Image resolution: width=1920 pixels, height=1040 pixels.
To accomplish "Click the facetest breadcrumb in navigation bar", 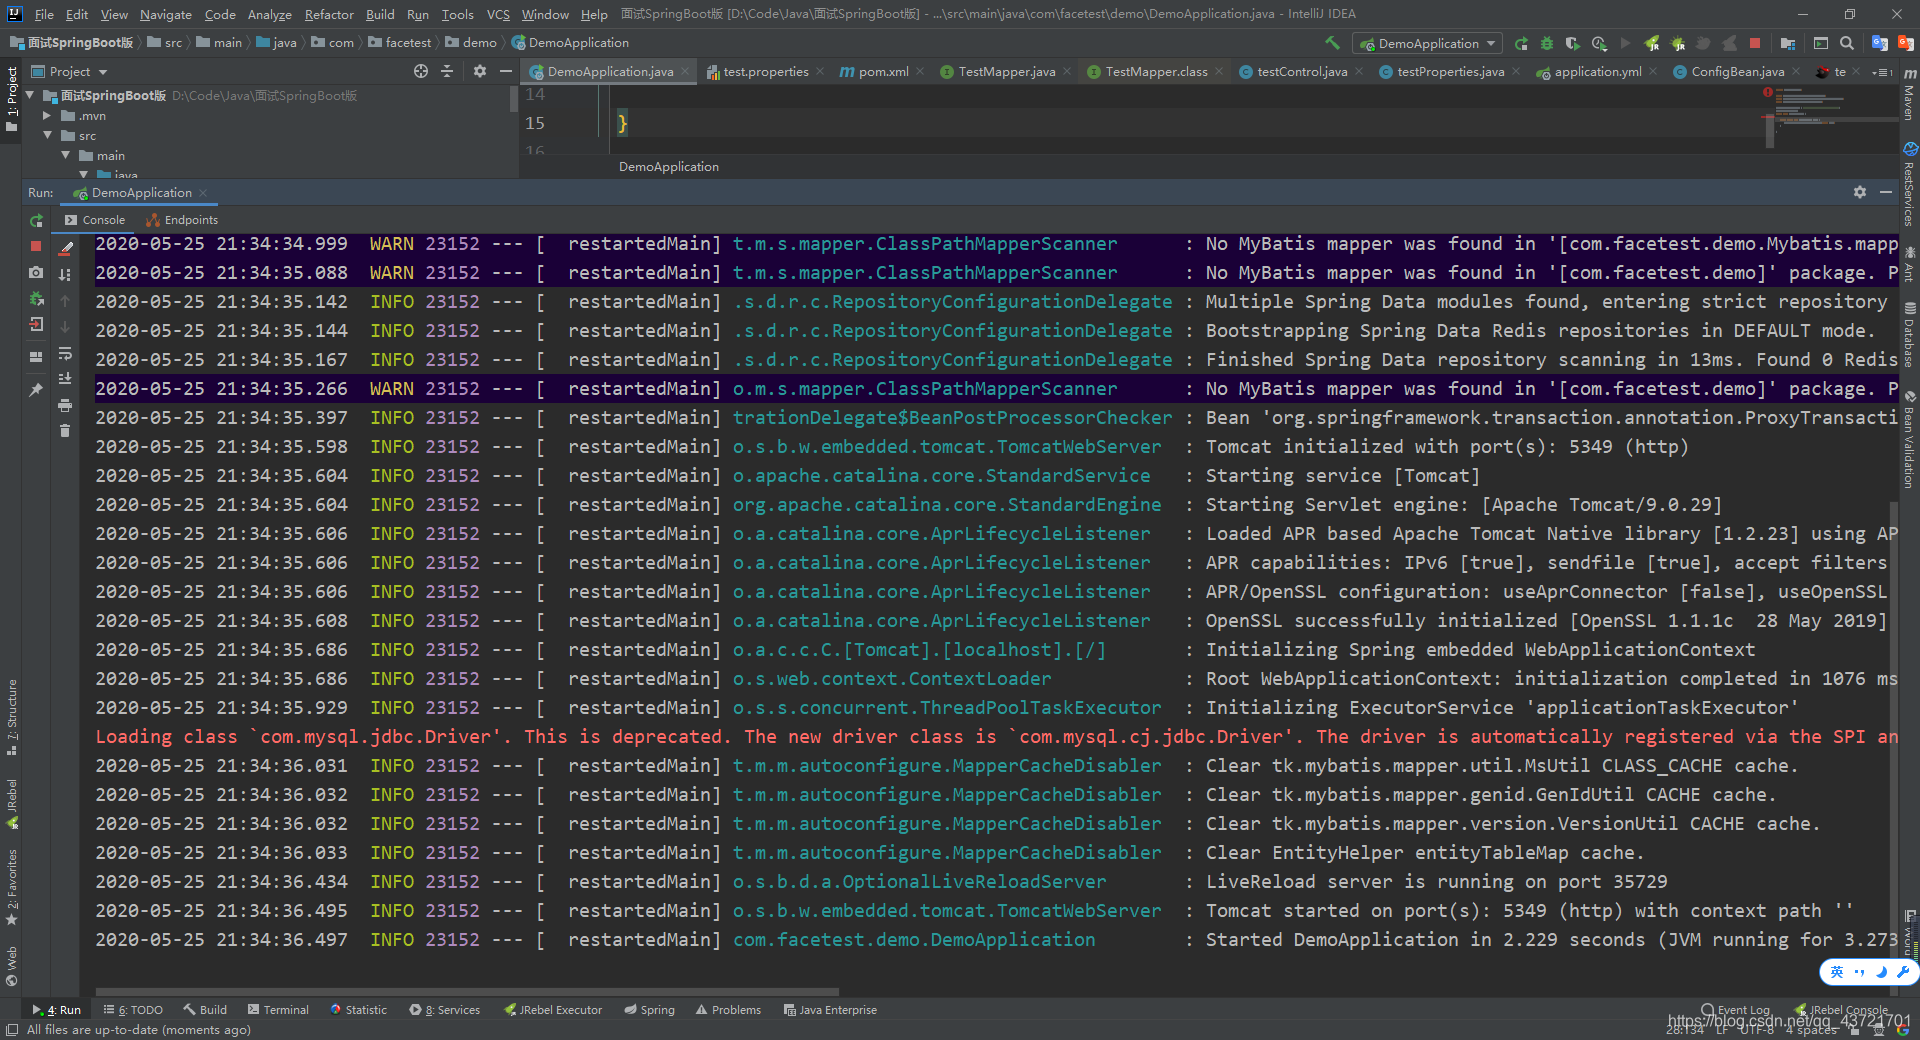I will pyautogui.click(x=400, y=43).
